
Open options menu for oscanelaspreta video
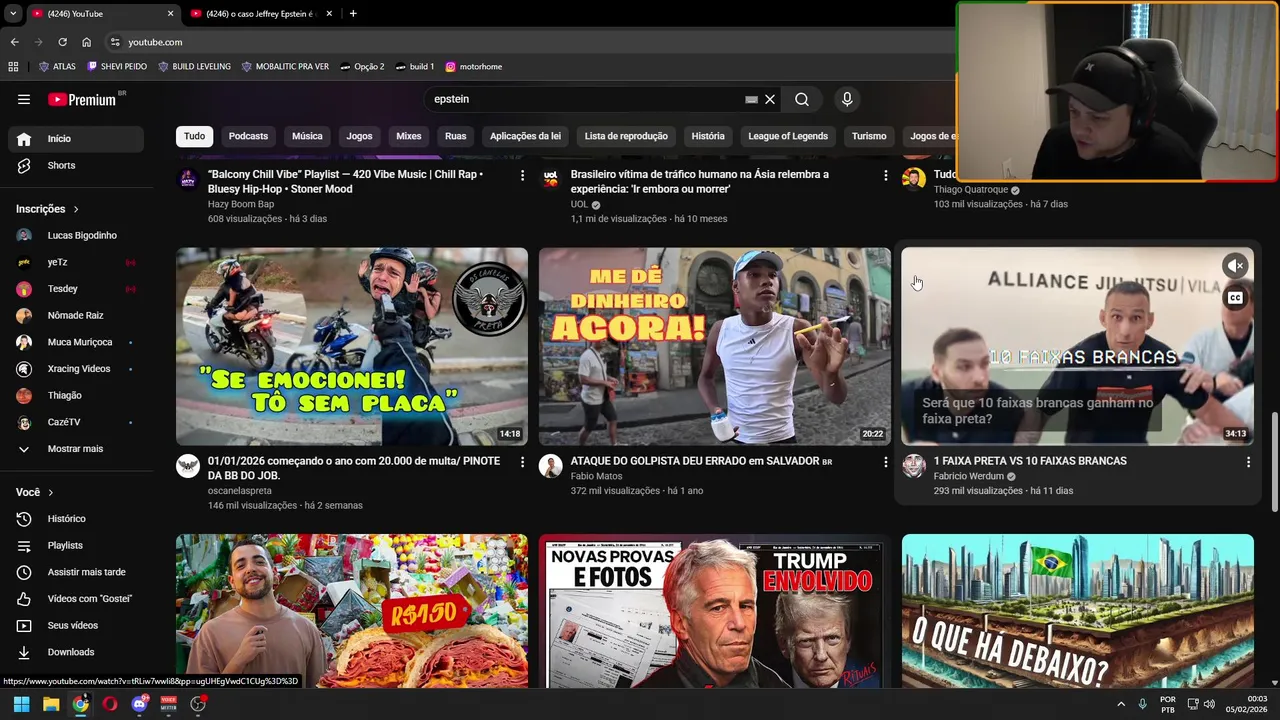click(522, 462)
